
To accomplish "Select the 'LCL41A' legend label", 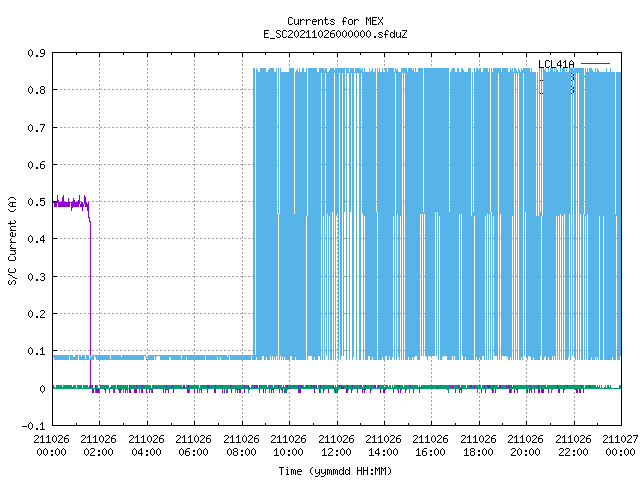I will 556,64.
